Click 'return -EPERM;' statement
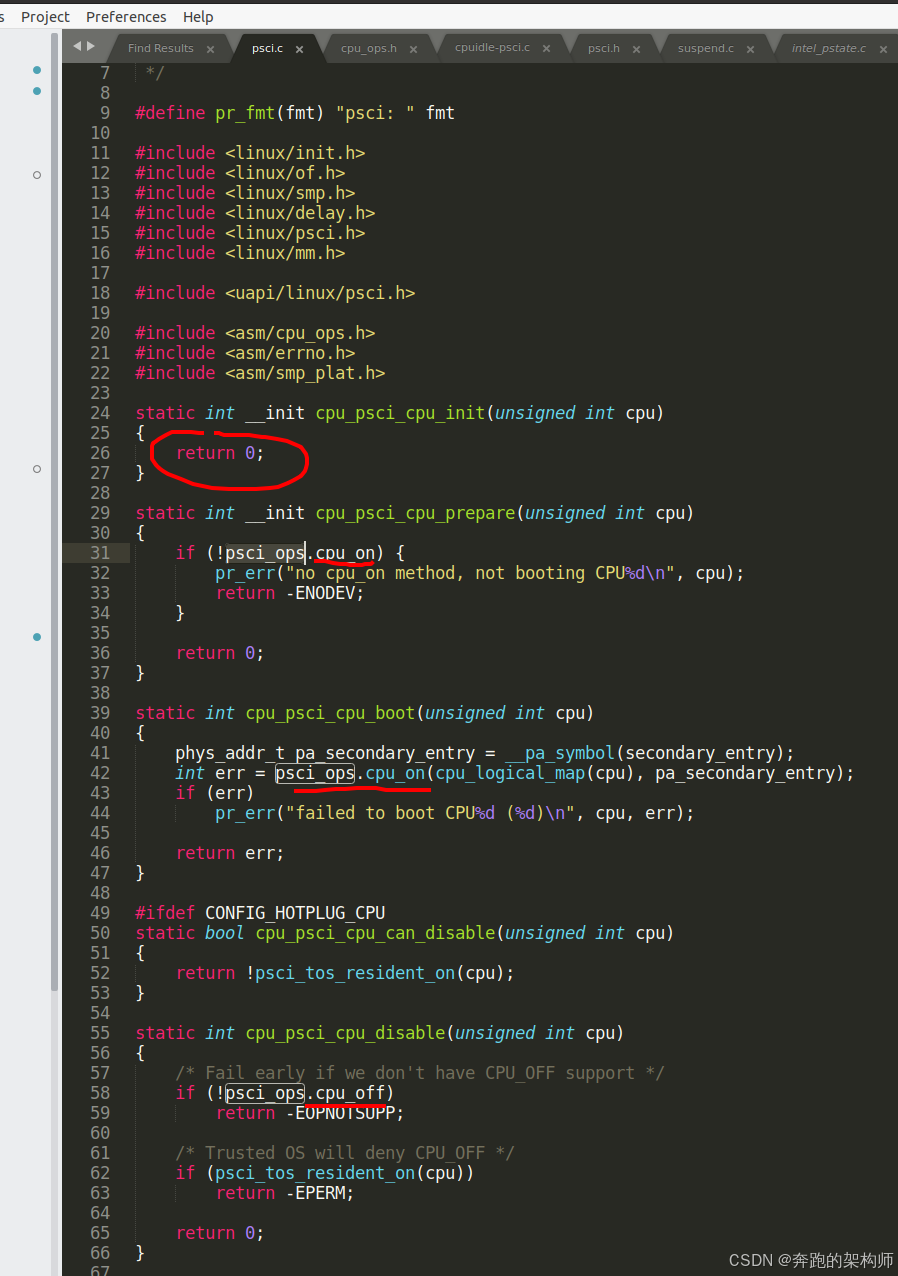The height and width of the screenshot is (1276, 898). coord(285,1193)
